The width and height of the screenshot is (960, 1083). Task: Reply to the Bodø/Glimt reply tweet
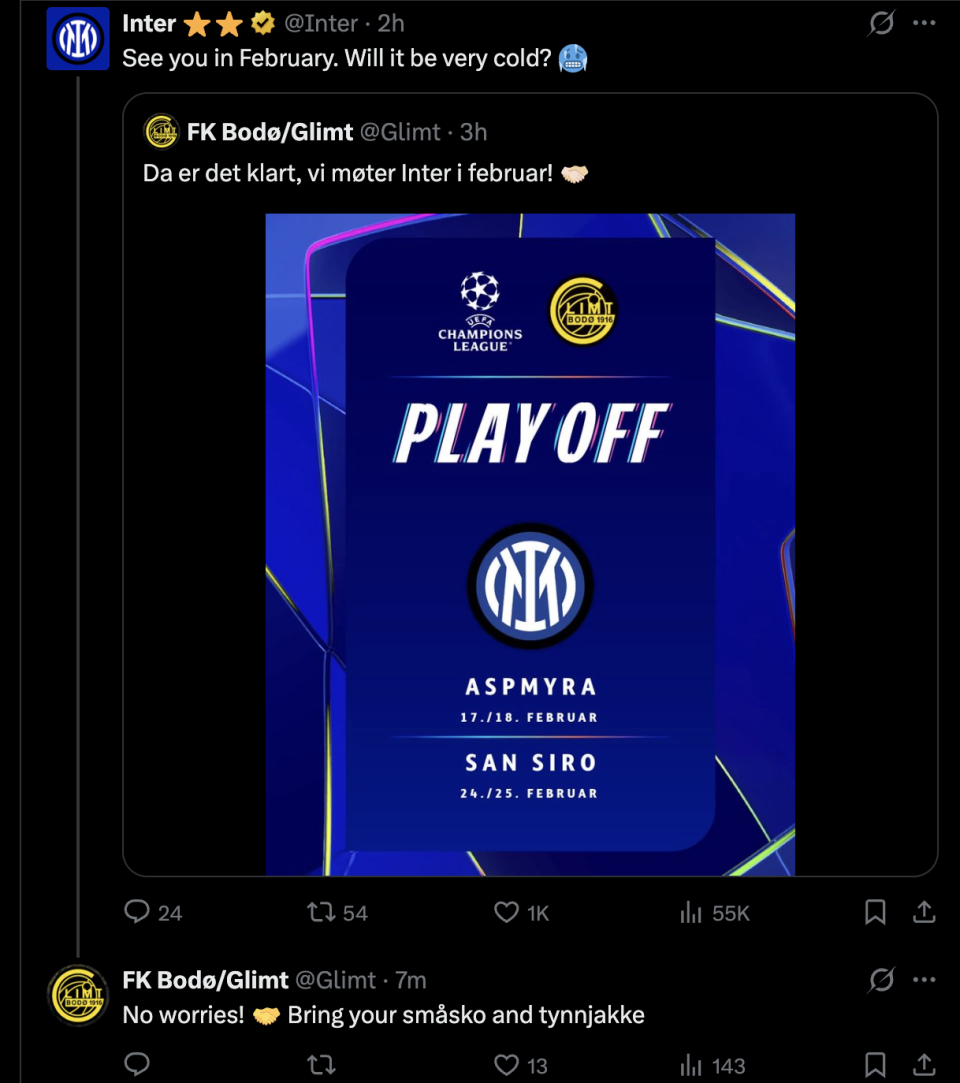[137, 1065]
